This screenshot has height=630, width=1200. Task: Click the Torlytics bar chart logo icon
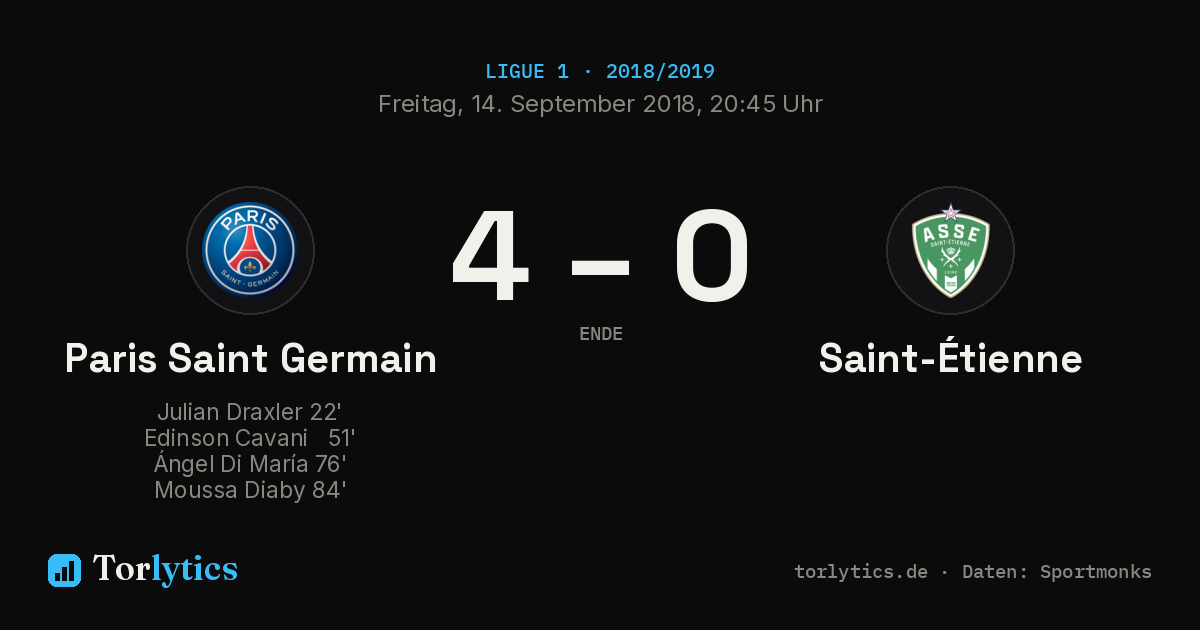coord(64,570)
